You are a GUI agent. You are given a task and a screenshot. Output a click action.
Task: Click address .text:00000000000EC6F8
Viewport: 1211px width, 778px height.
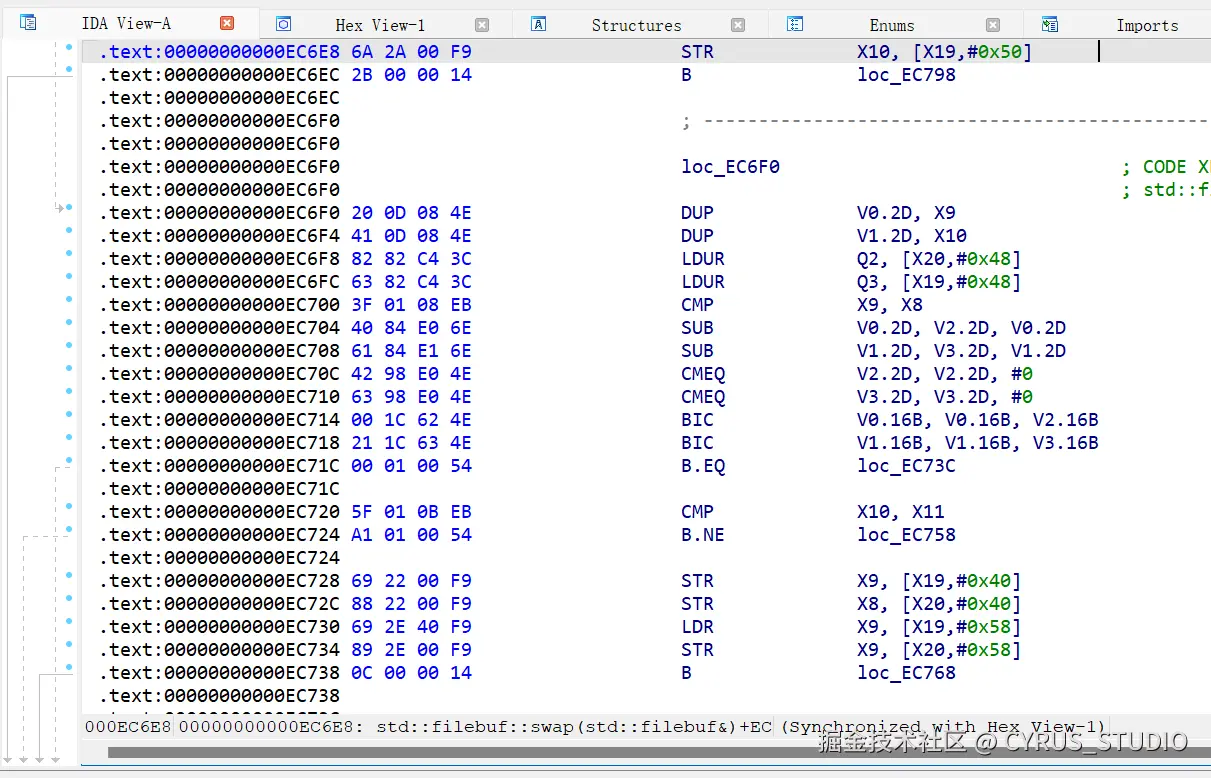pyautogui.click(x=219, y=259)
